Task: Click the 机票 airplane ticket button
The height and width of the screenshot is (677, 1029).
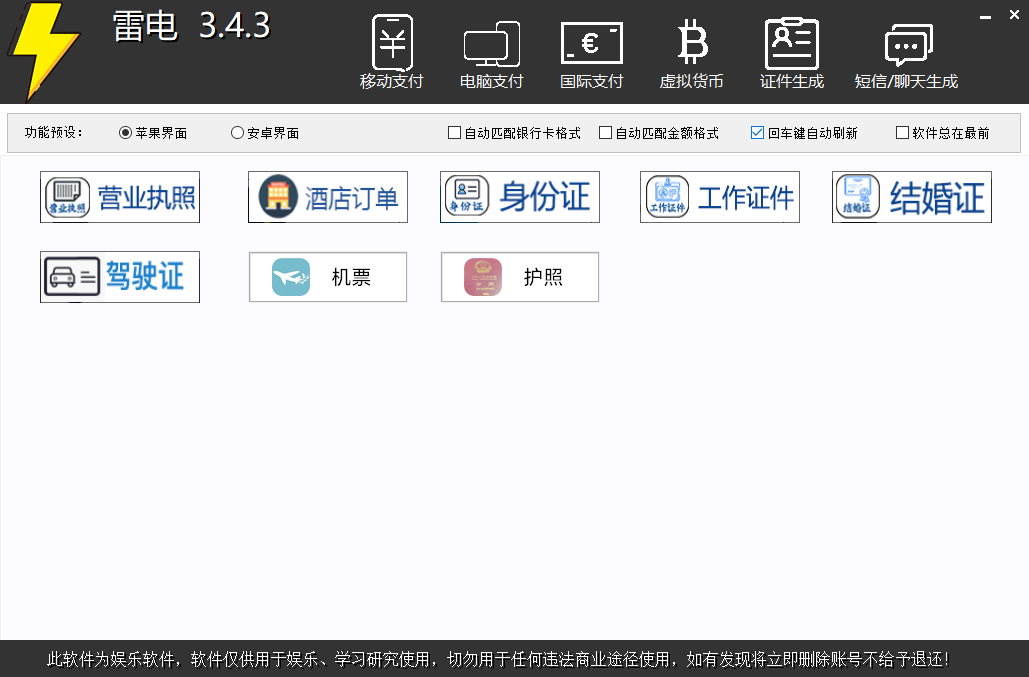Action: point(328,277)
